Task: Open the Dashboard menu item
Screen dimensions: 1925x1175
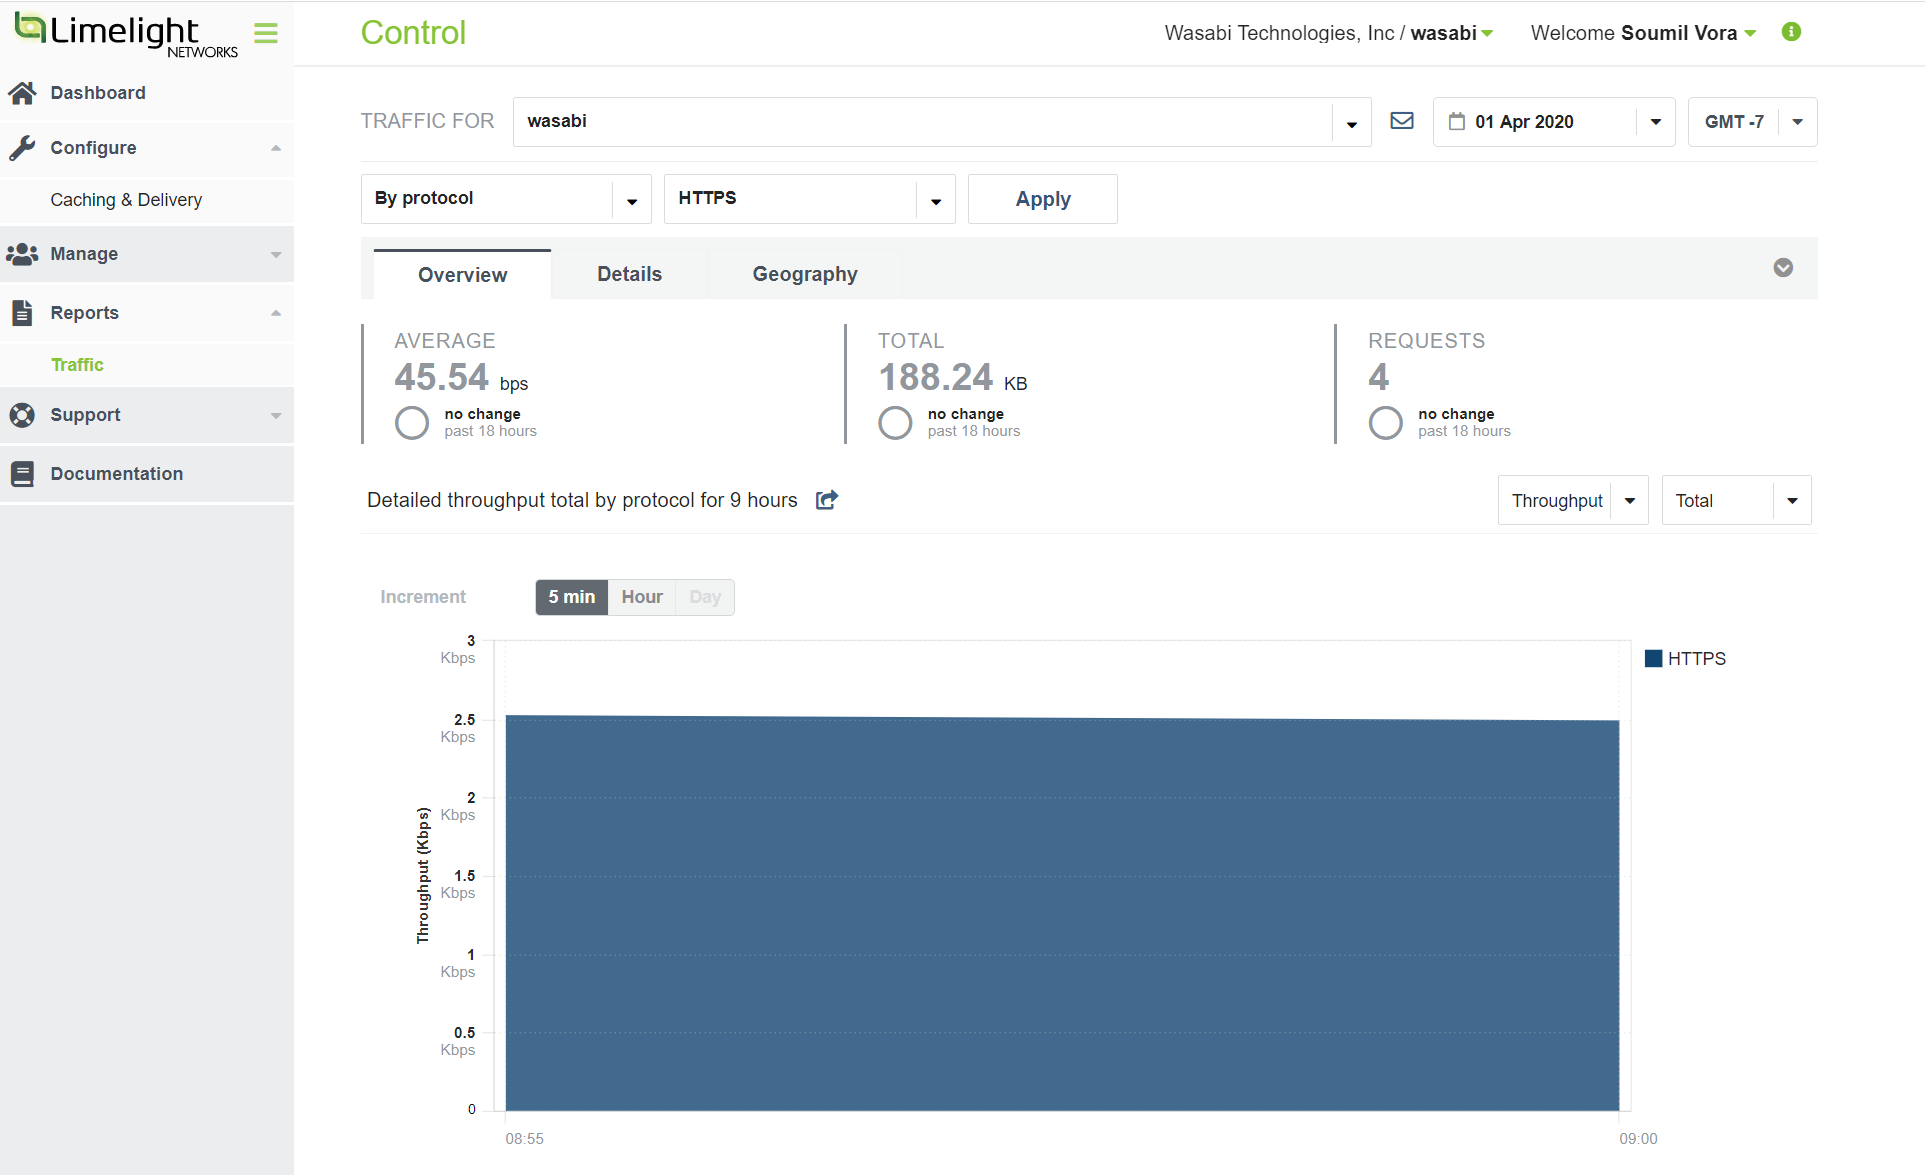Action: (147, 93)
